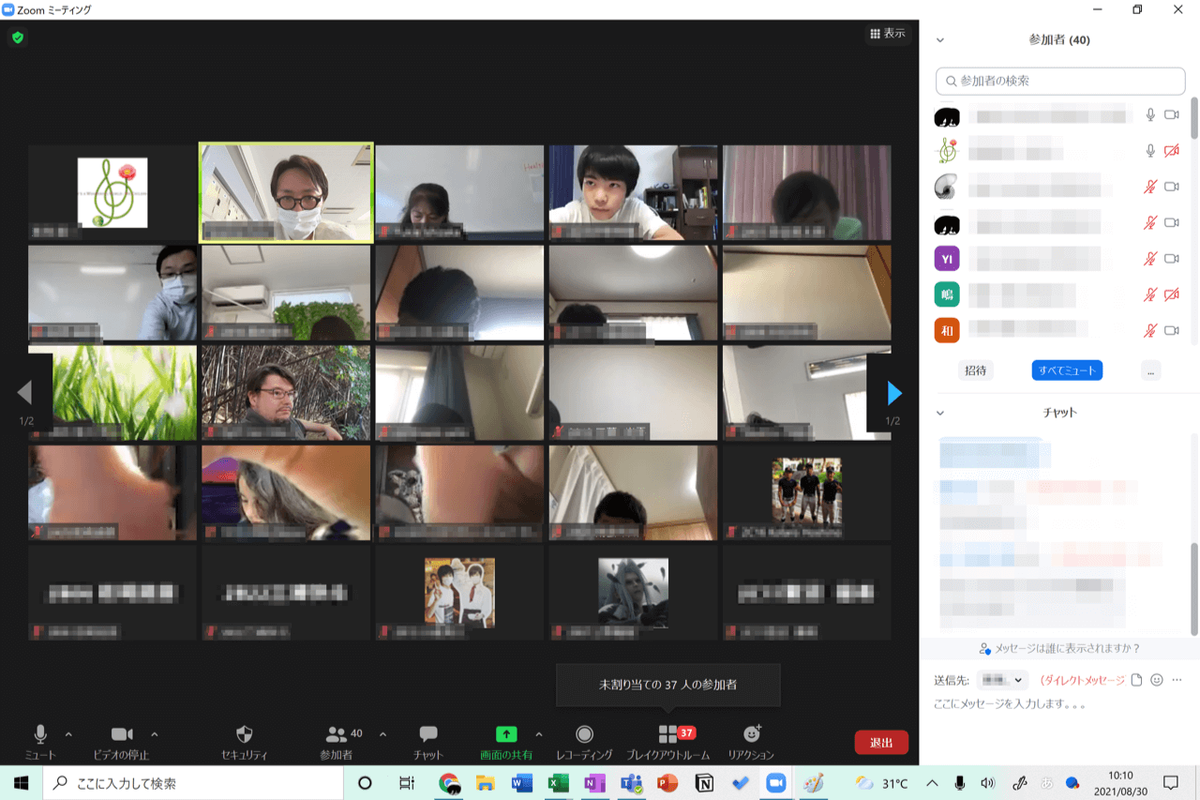Screen dimensions: 1200x800
Task: Toggle muted mic of shell avatar participant
Action: coord(1150,187)
